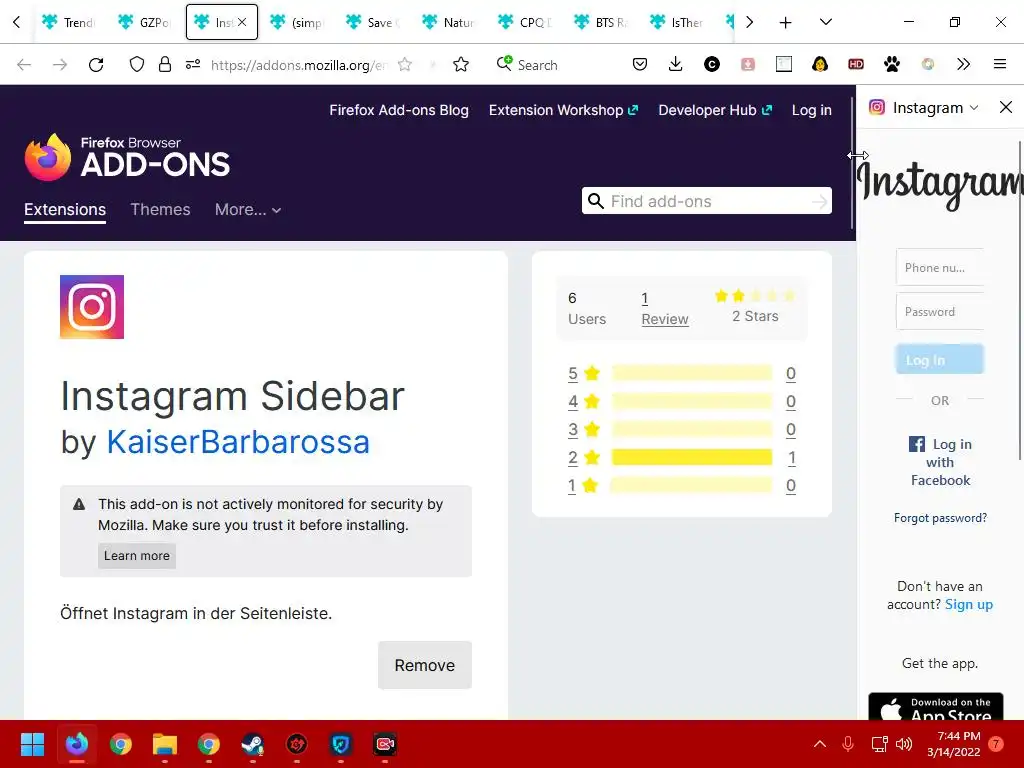Image resolution: width=1024 pixels, height=768 pixels.
Task: Click the 4-star rating bar
Action: click(x=692, y=401)
